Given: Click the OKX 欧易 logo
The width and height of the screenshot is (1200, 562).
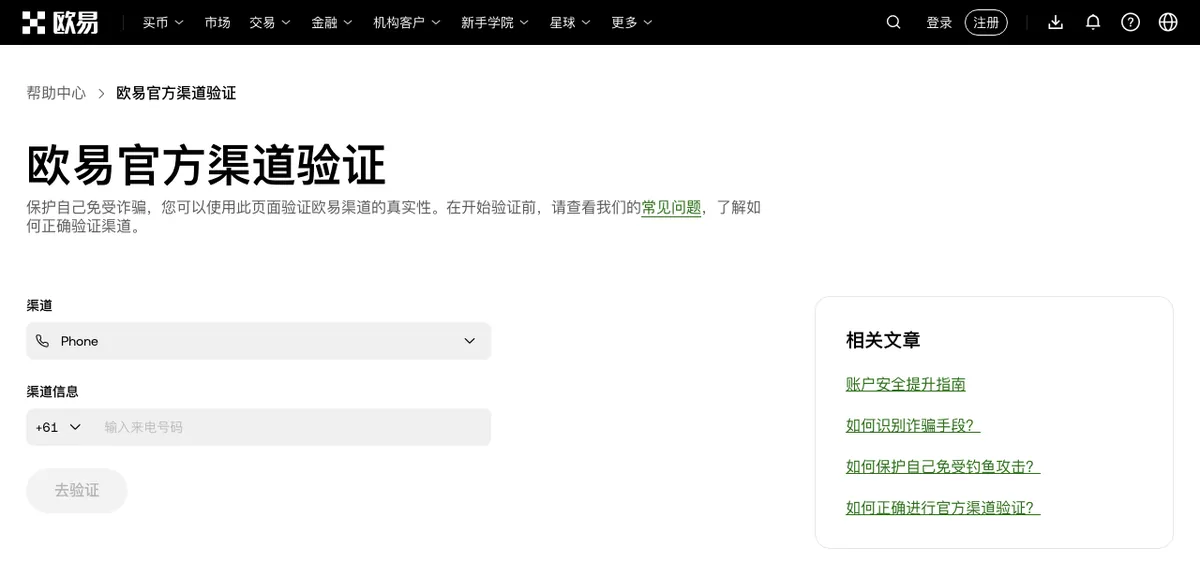Looking at the screenshot, I should [61, 22].
